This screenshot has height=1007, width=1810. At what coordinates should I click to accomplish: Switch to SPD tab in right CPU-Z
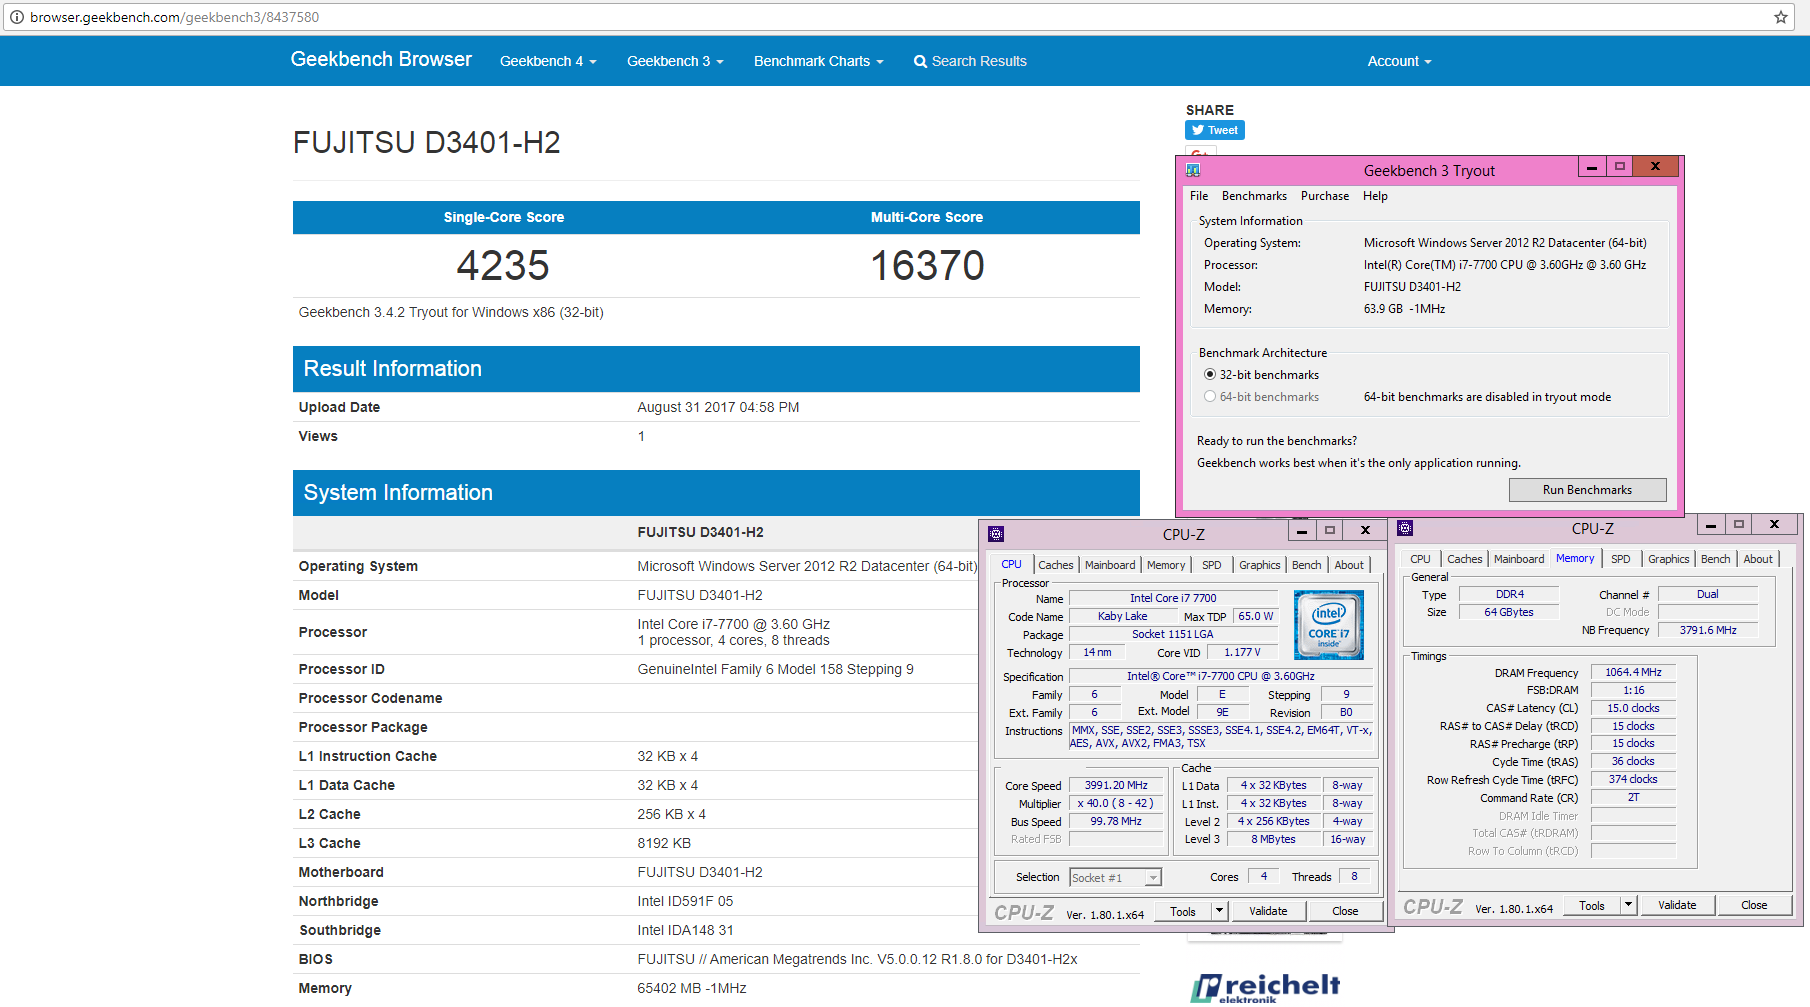click(x=1620, y=559)
